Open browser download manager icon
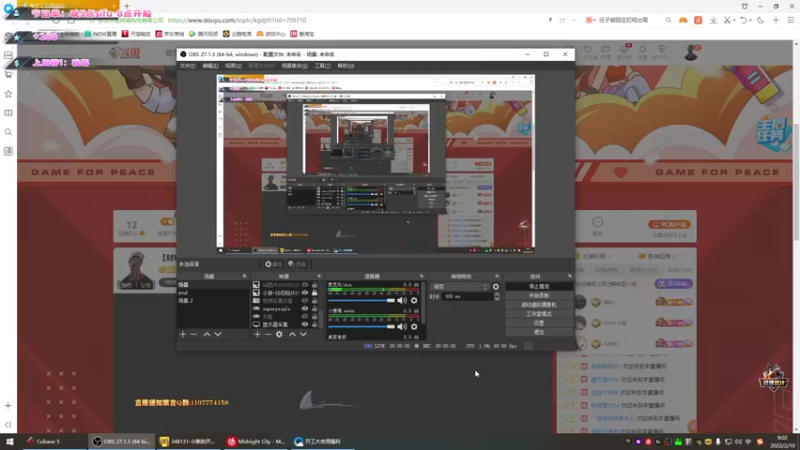800x450 pixels. [x=713, y=20]
